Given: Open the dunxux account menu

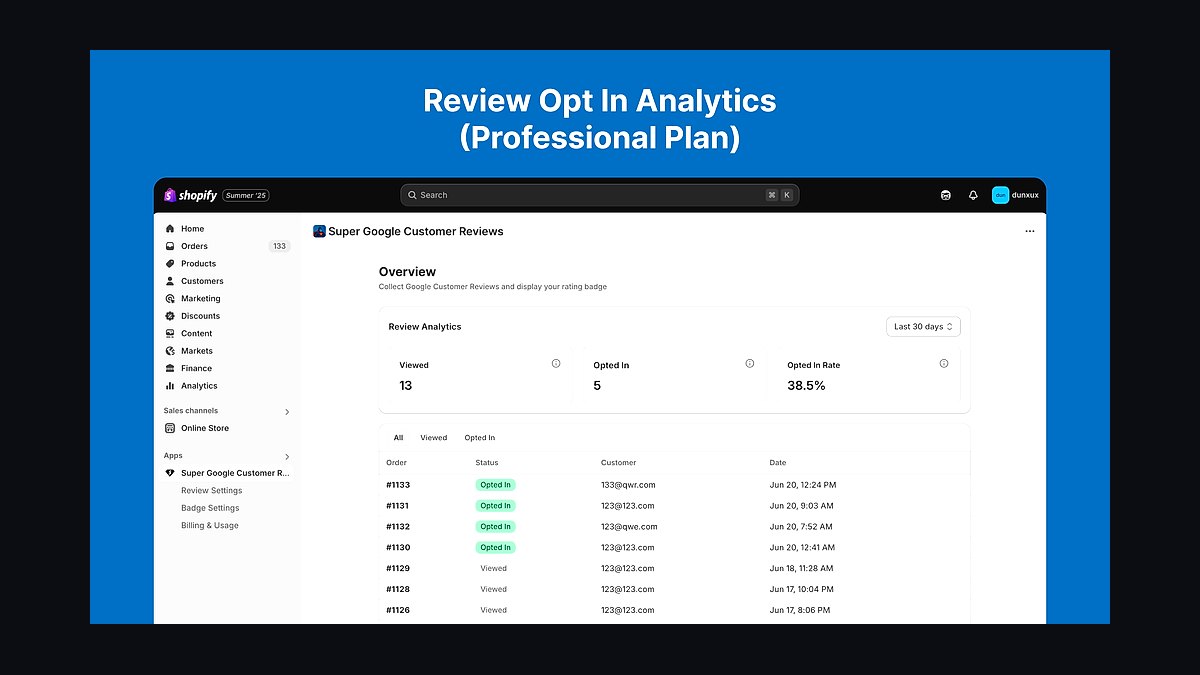Looking at the screenshot, I should (1015, 195).
